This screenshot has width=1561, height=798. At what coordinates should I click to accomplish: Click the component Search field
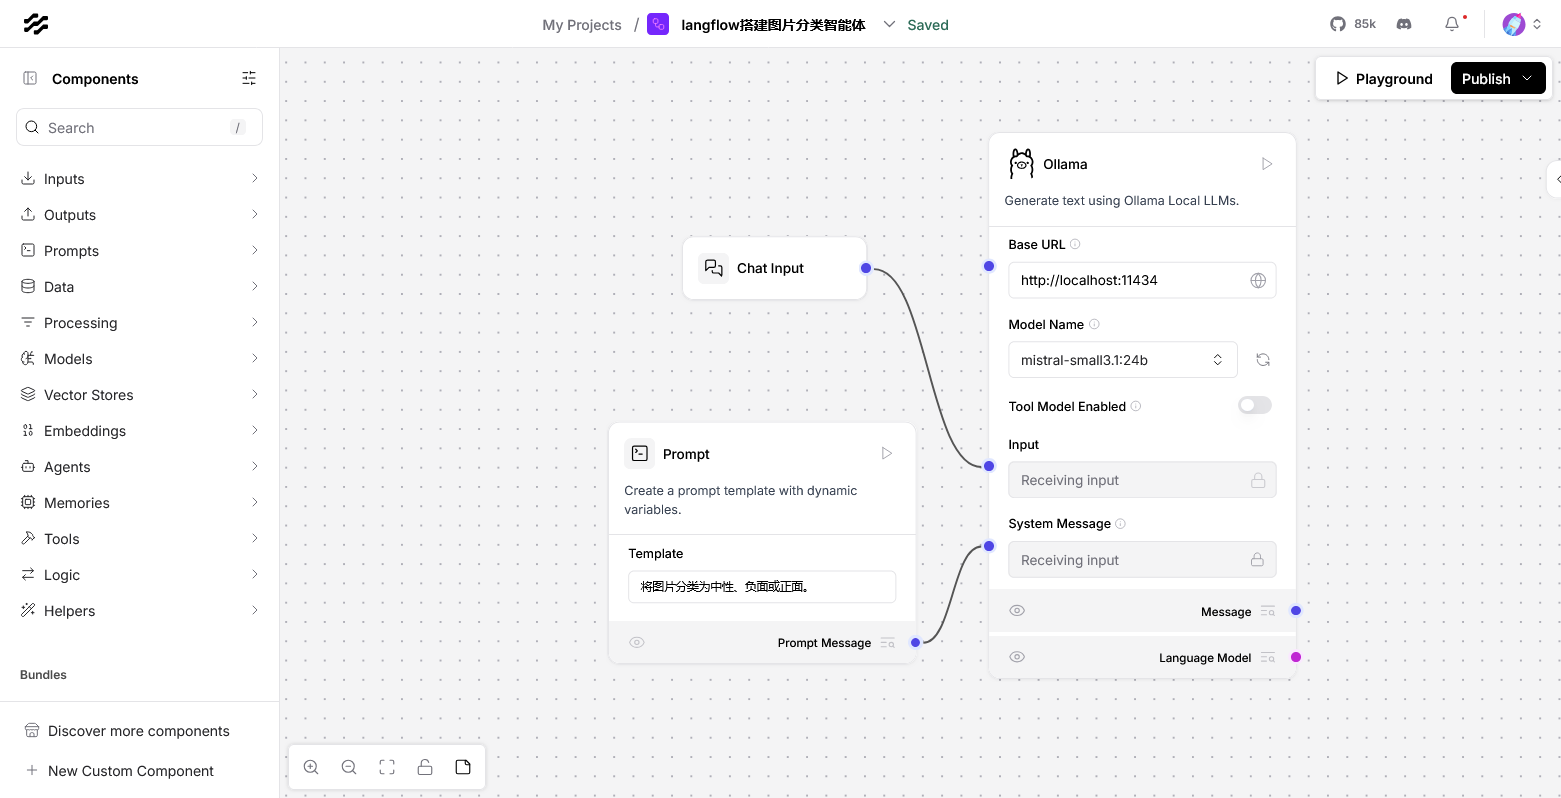pos(140,127)
